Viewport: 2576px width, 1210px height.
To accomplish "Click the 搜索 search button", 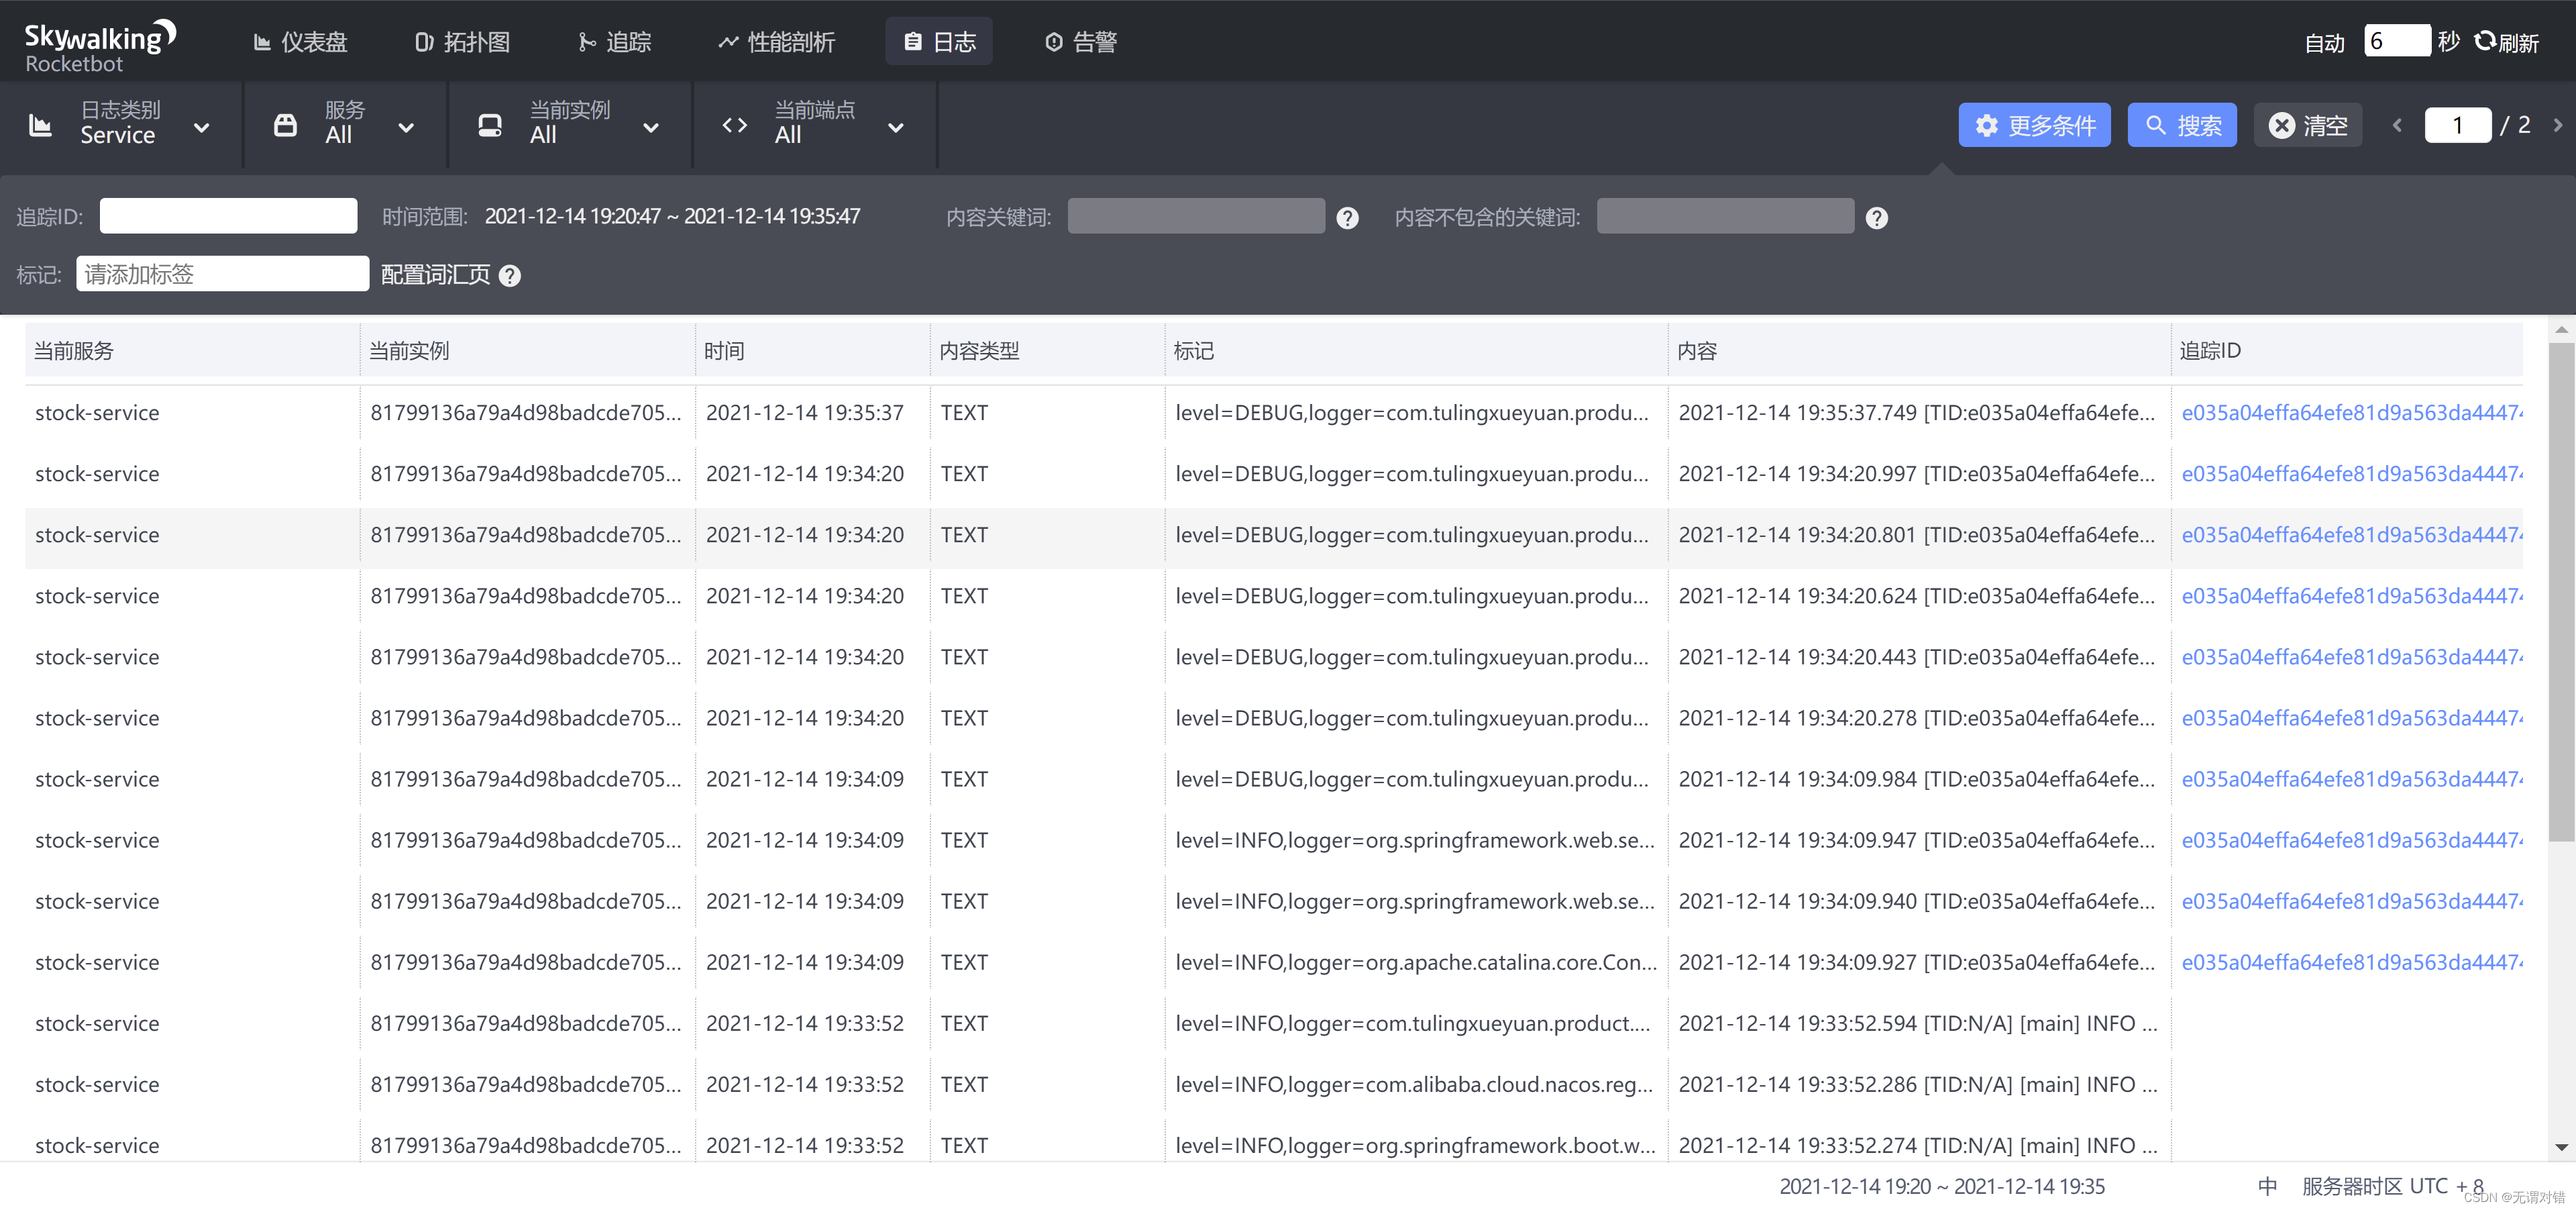I will click(x=2182, y=125).
